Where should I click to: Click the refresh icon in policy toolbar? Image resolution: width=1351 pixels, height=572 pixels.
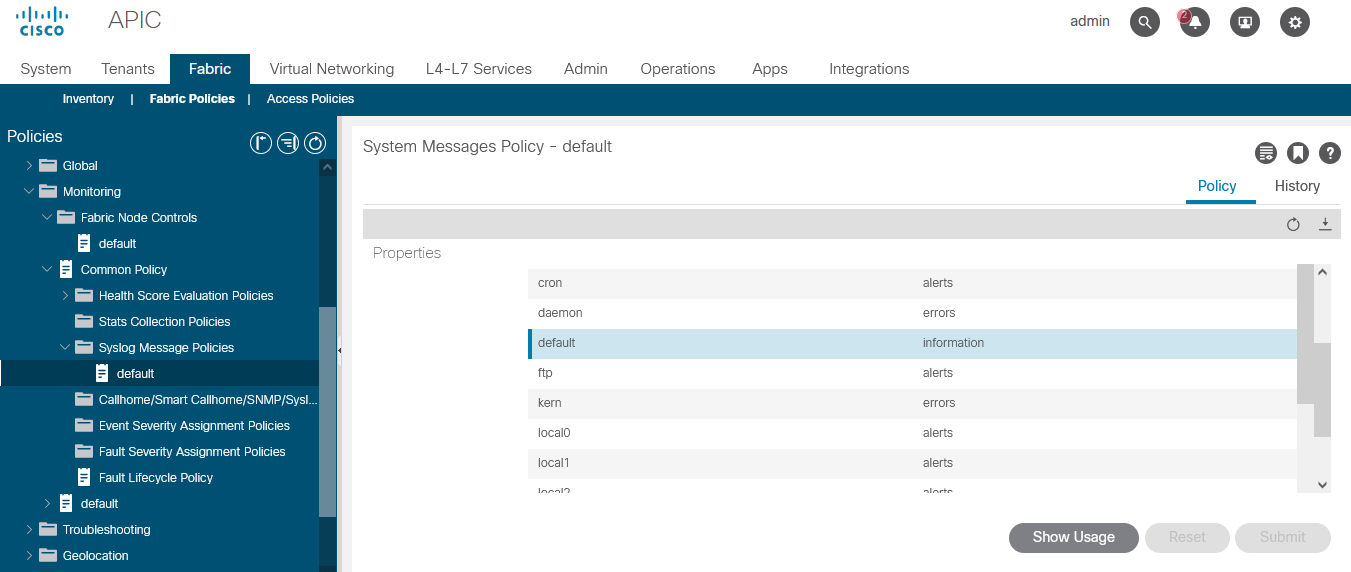[1293, 225]
